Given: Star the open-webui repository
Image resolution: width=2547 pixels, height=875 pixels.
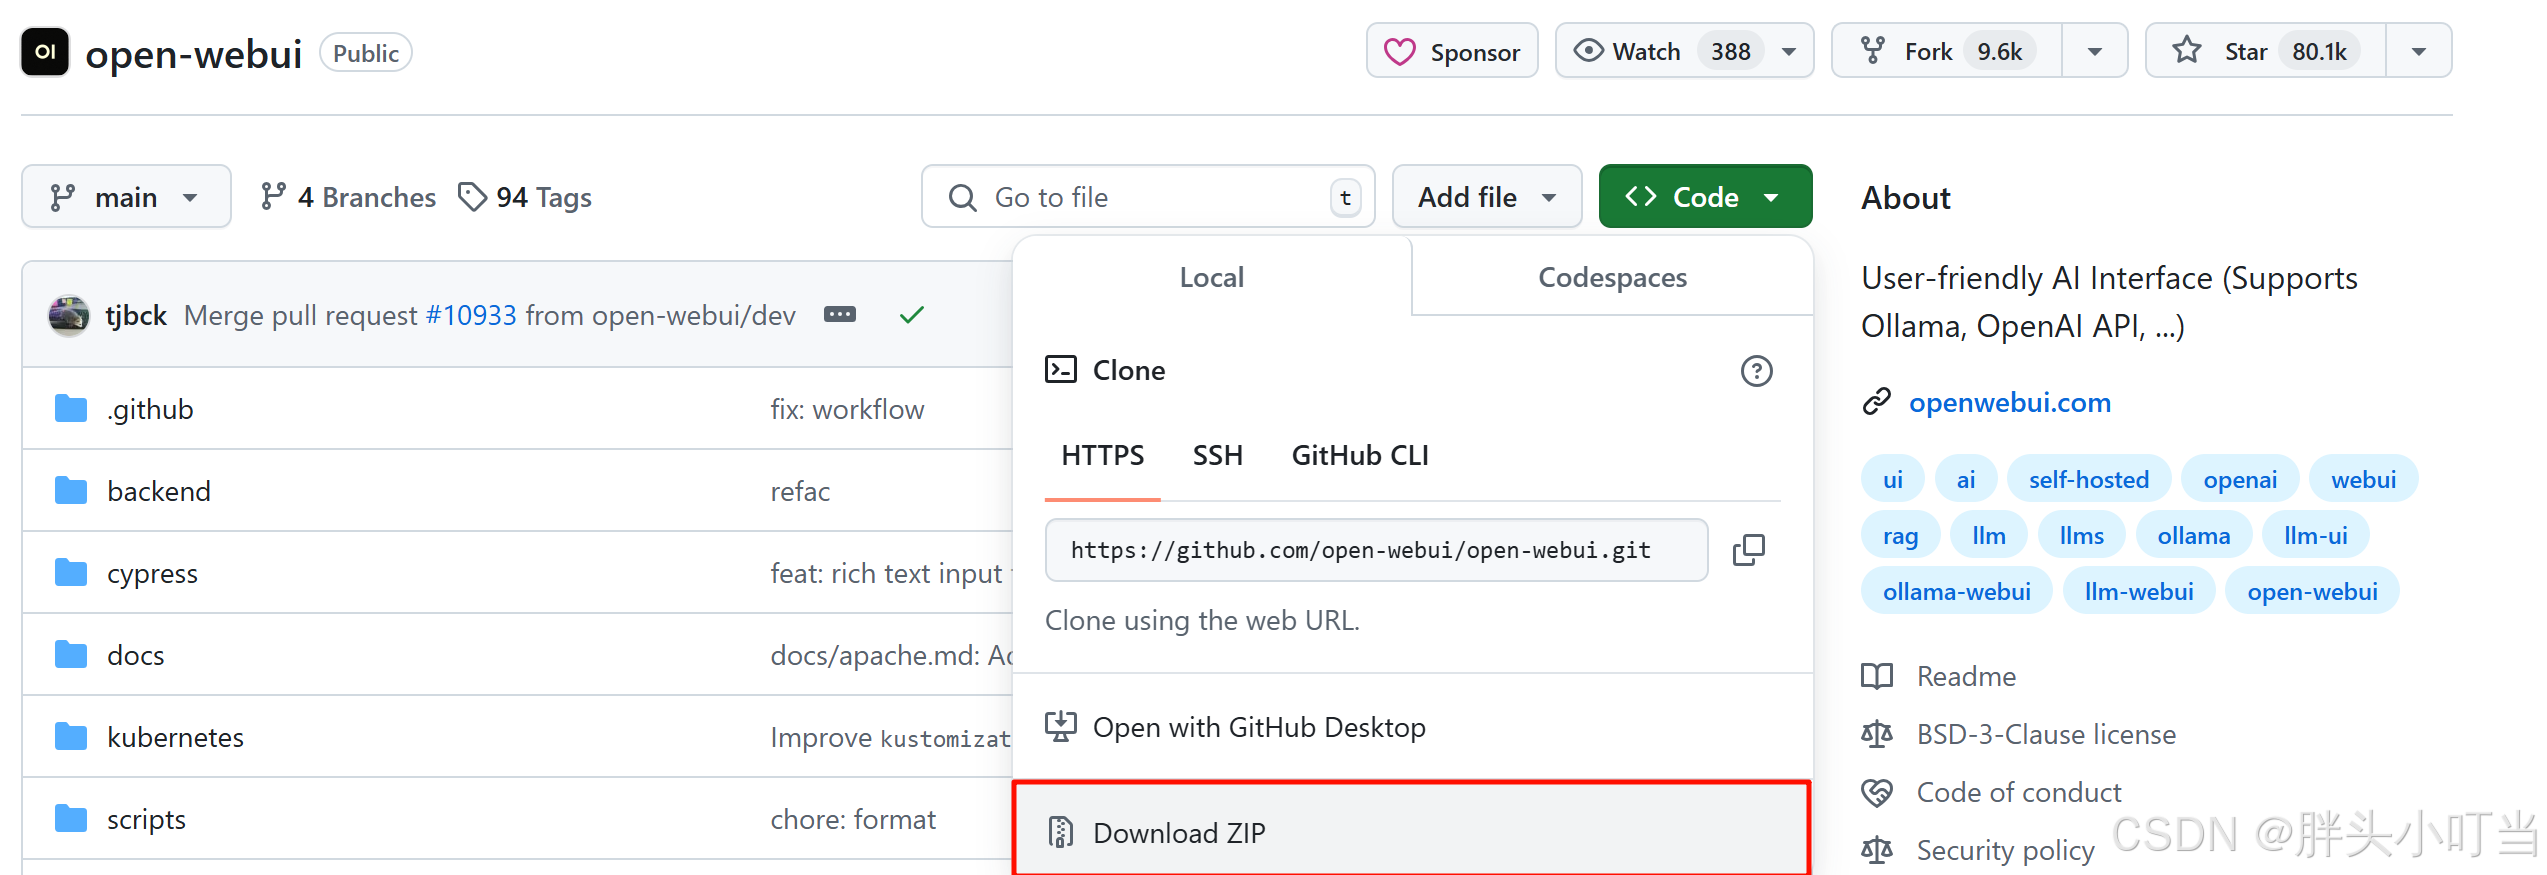Looking at the screenshot, I should (x=2266, y=51).
